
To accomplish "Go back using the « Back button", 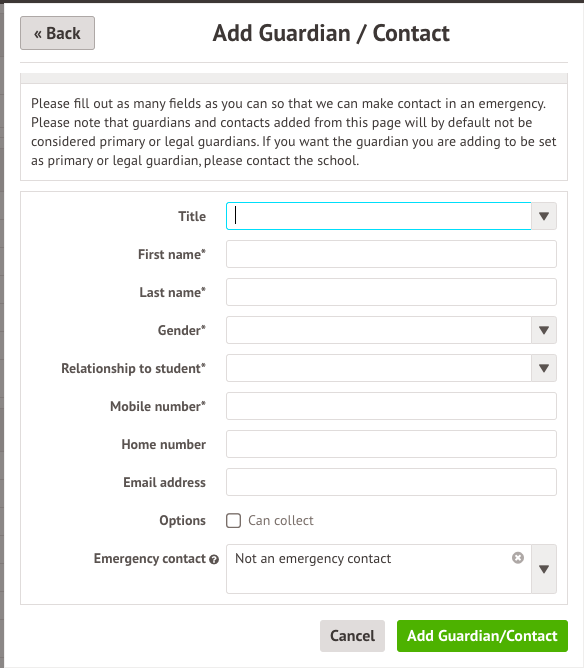I will tap(58, 33).
